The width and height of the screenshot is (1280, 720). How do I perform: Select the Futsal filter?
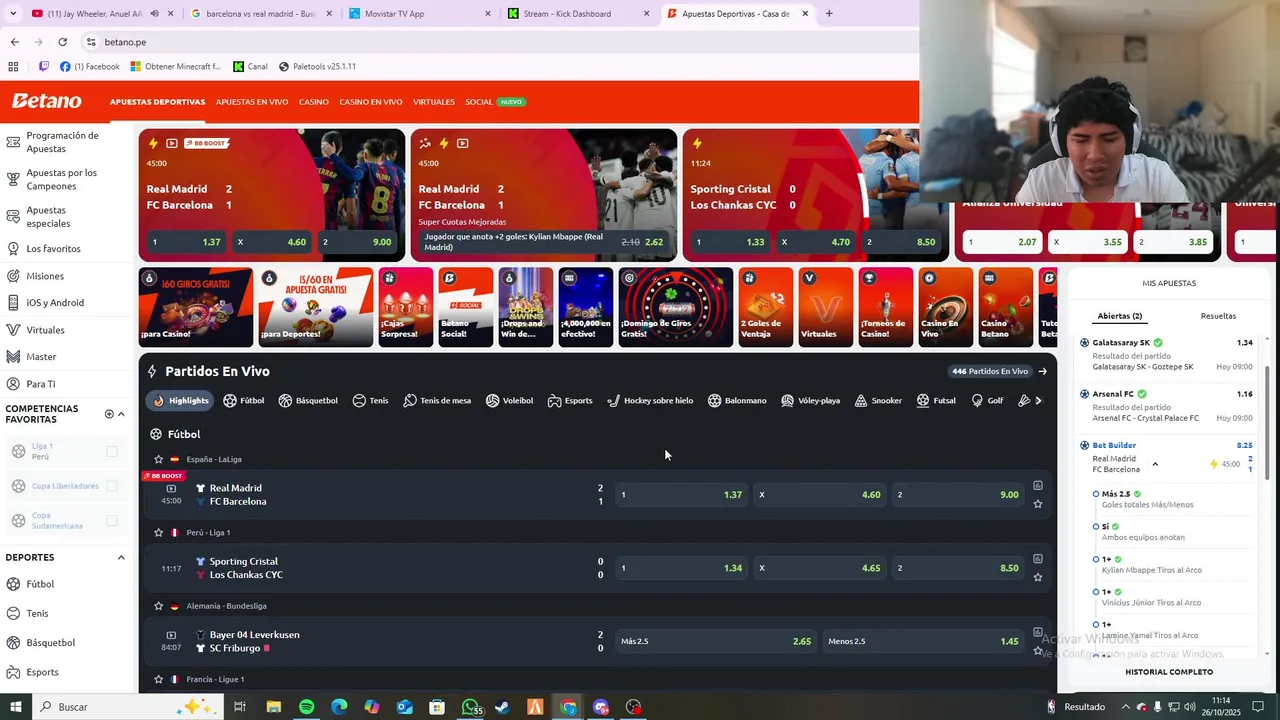coord(936,400)
